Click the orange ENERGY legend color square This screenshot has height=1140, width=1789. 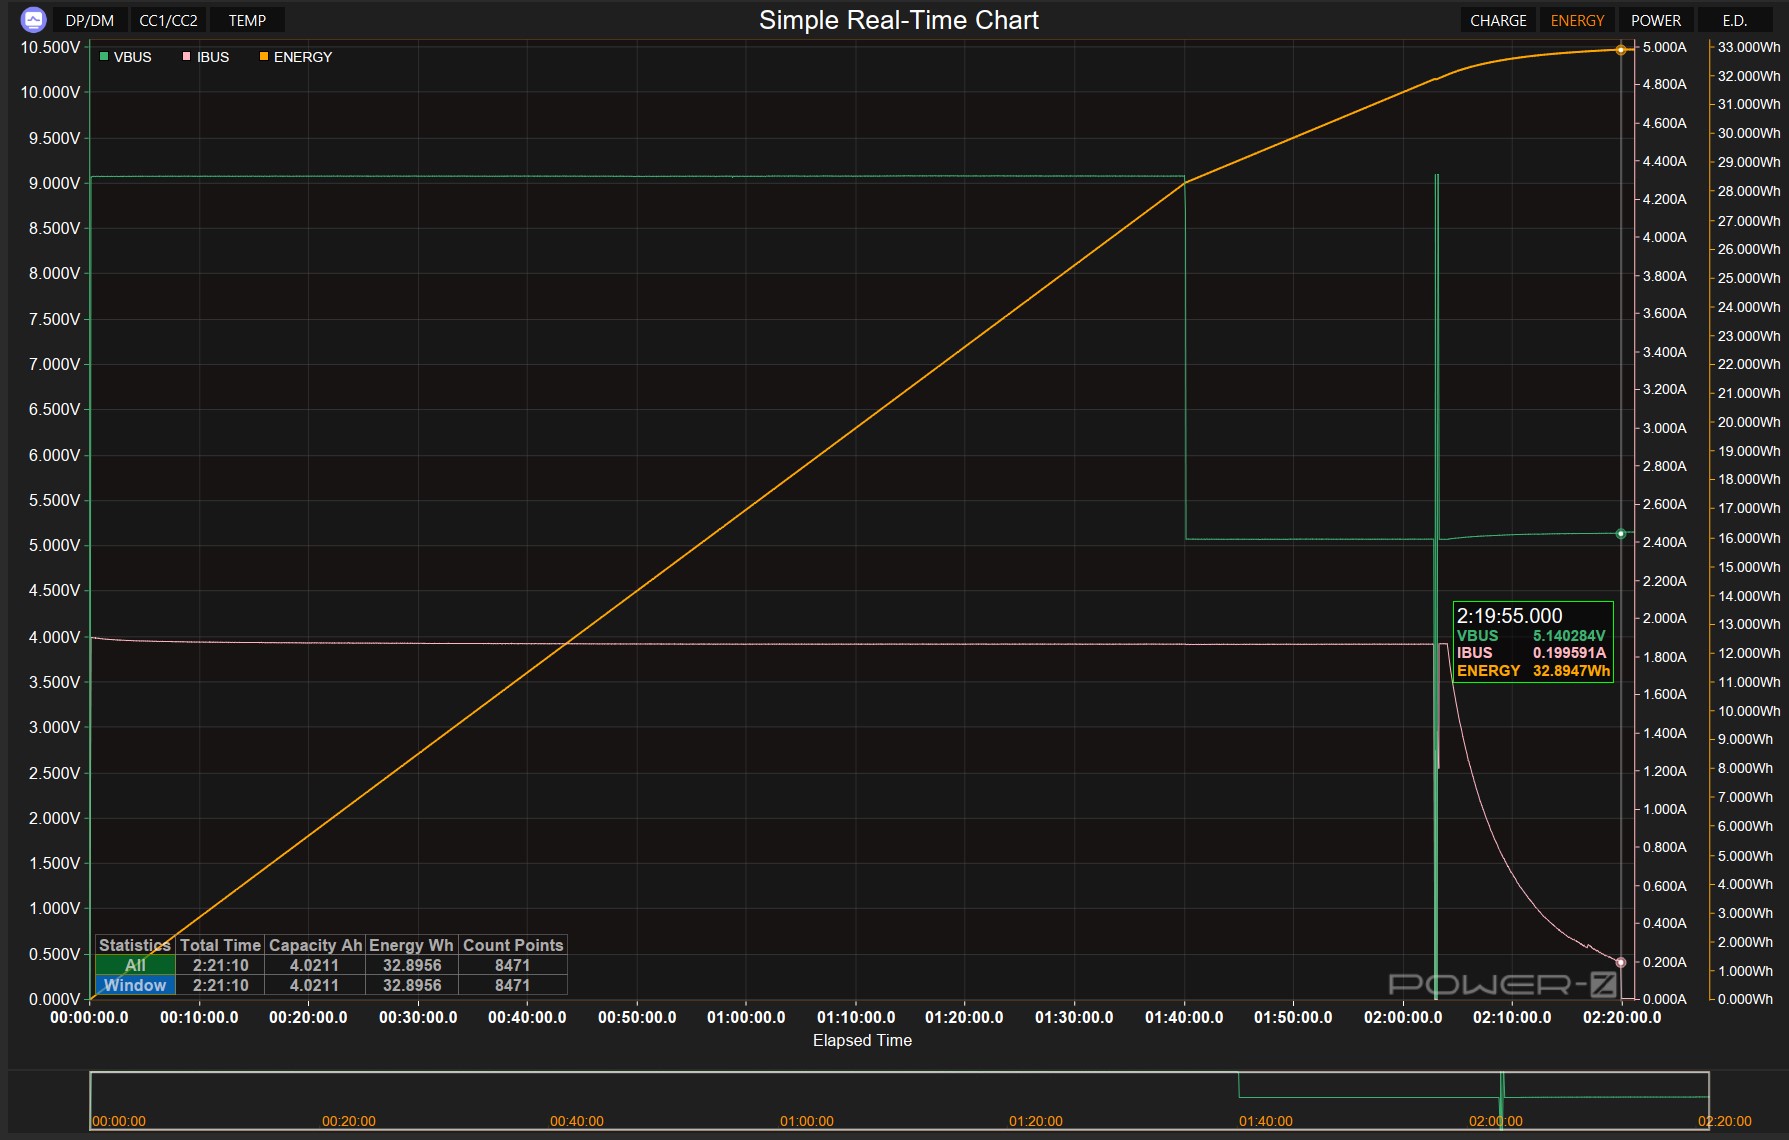tap(264, 57)
